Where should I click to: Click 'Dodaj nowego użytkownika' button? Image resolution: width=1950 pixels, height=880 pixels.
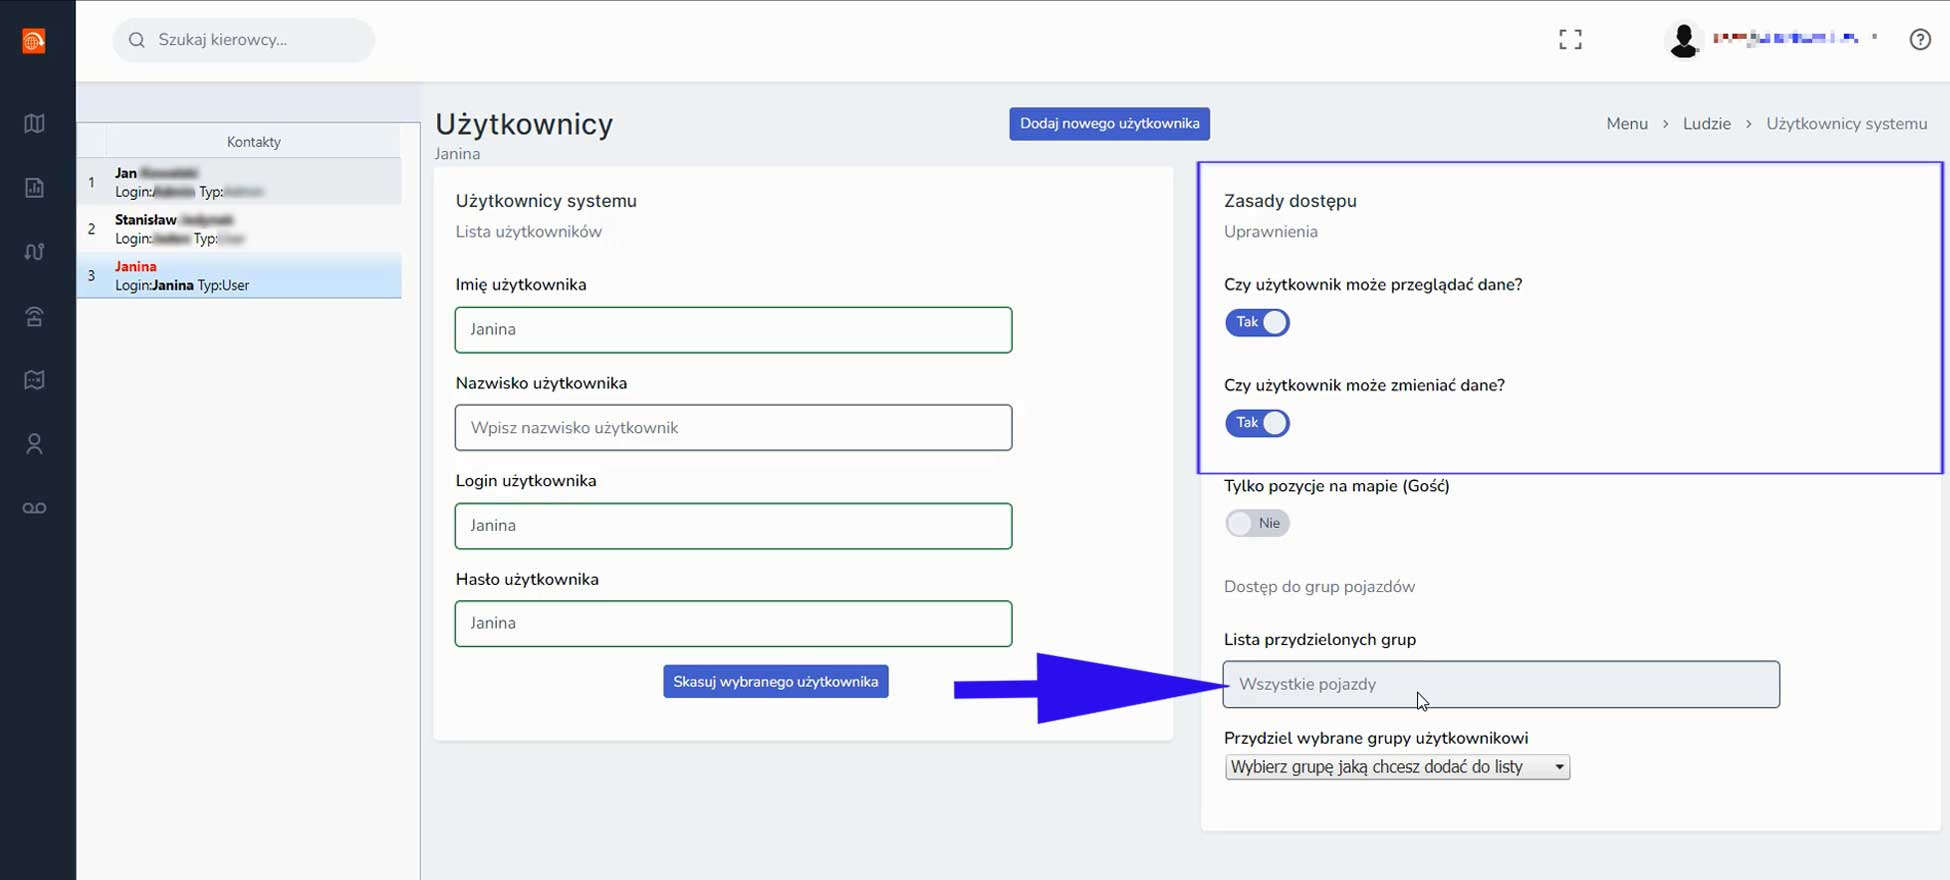pyautogui.click(x=1109, y=124)
